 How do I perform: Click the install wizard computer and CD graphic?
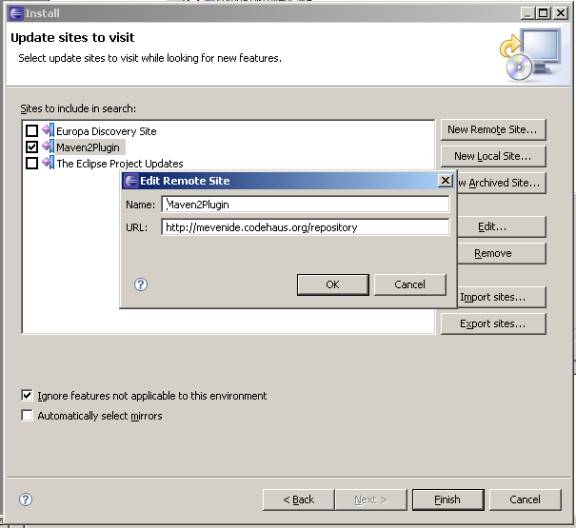coord(530,54)
